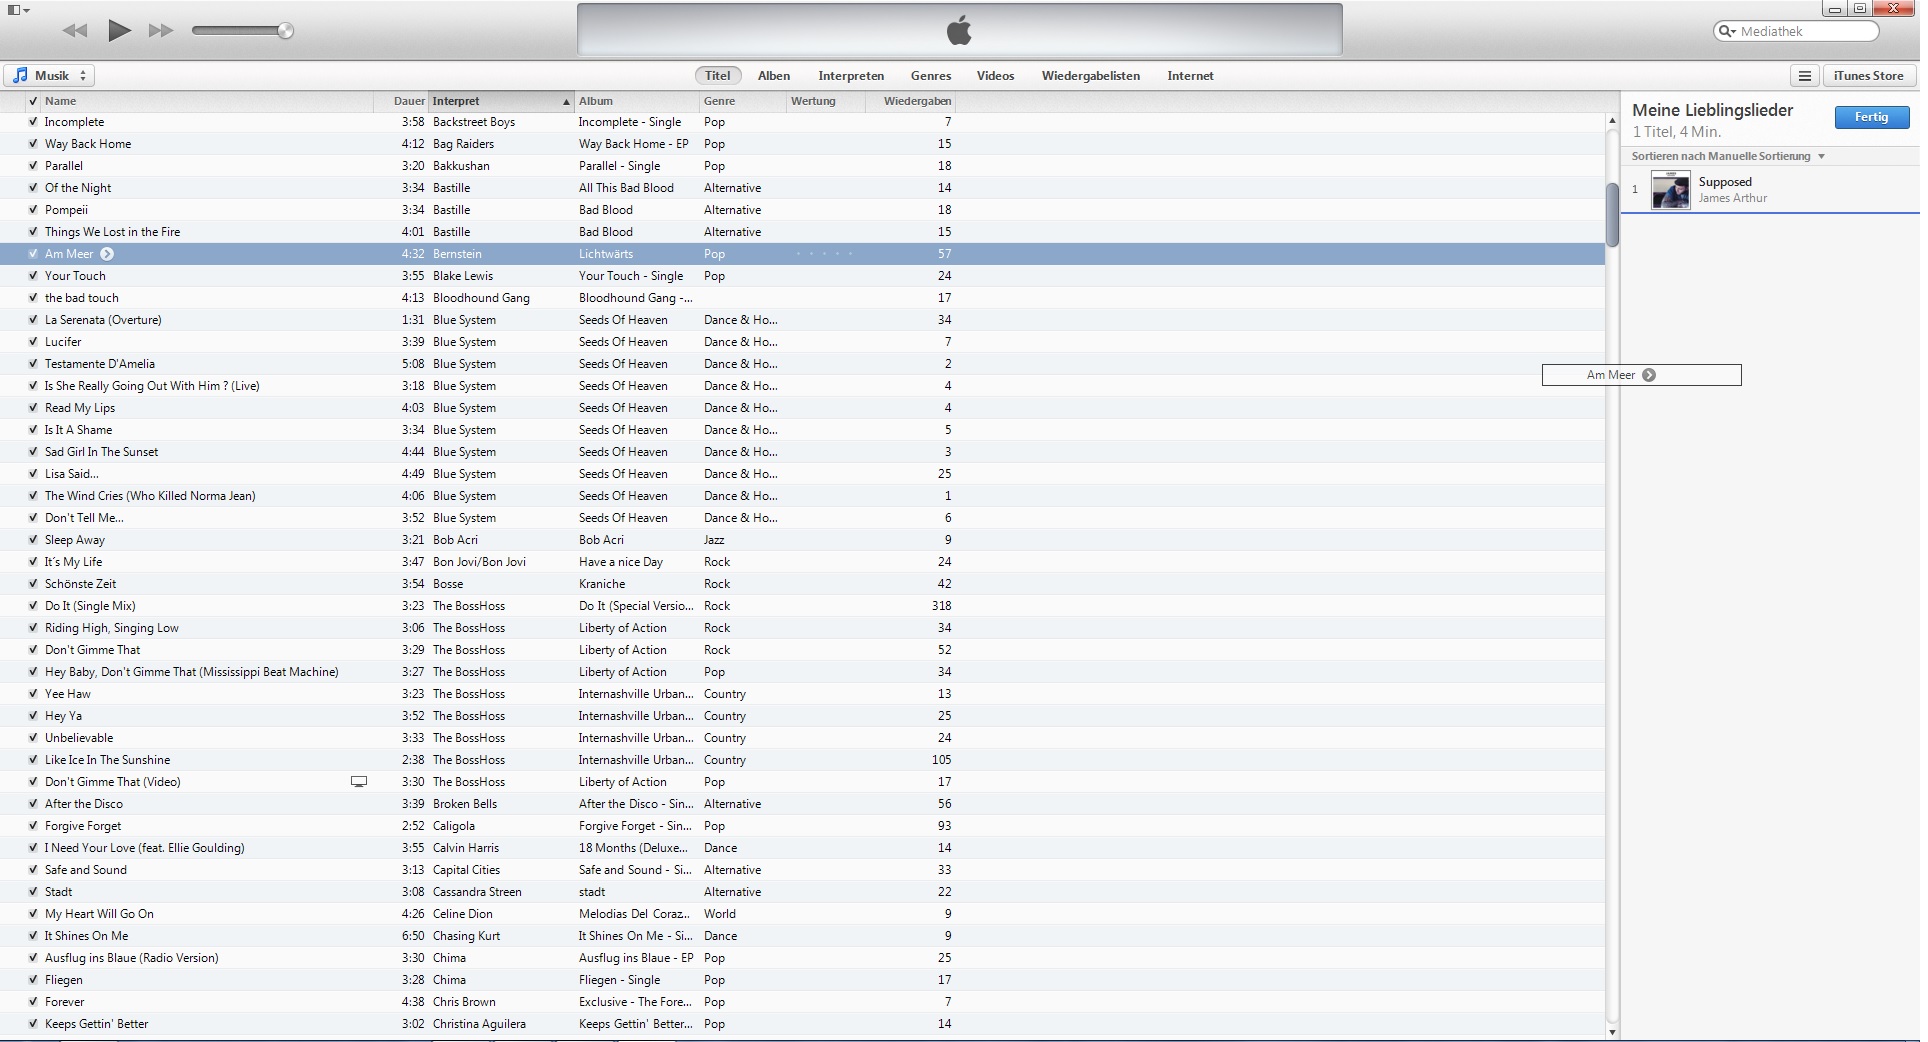Screen dimensions: 1928x1042
Task: Uncheck Do It (Single Mix)
Action: coord(33,606)
